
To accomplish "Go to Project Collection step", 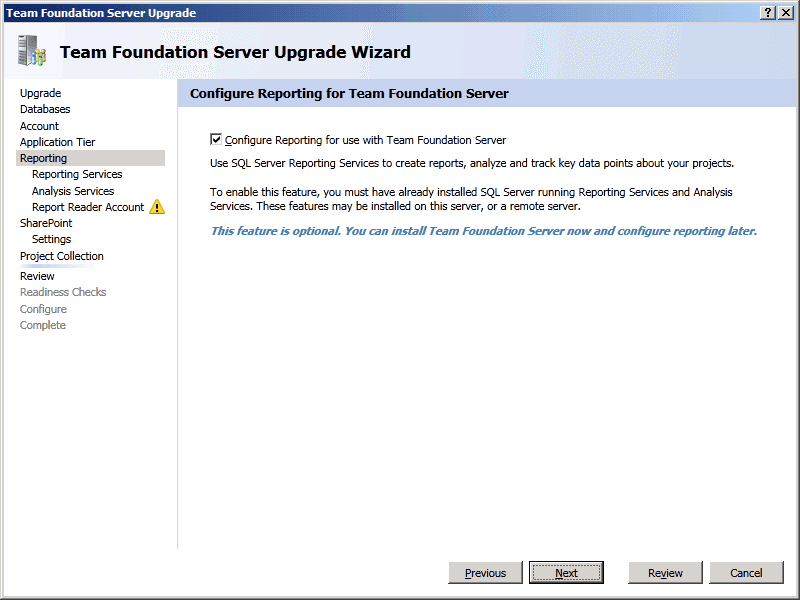I will coord(62,256).
